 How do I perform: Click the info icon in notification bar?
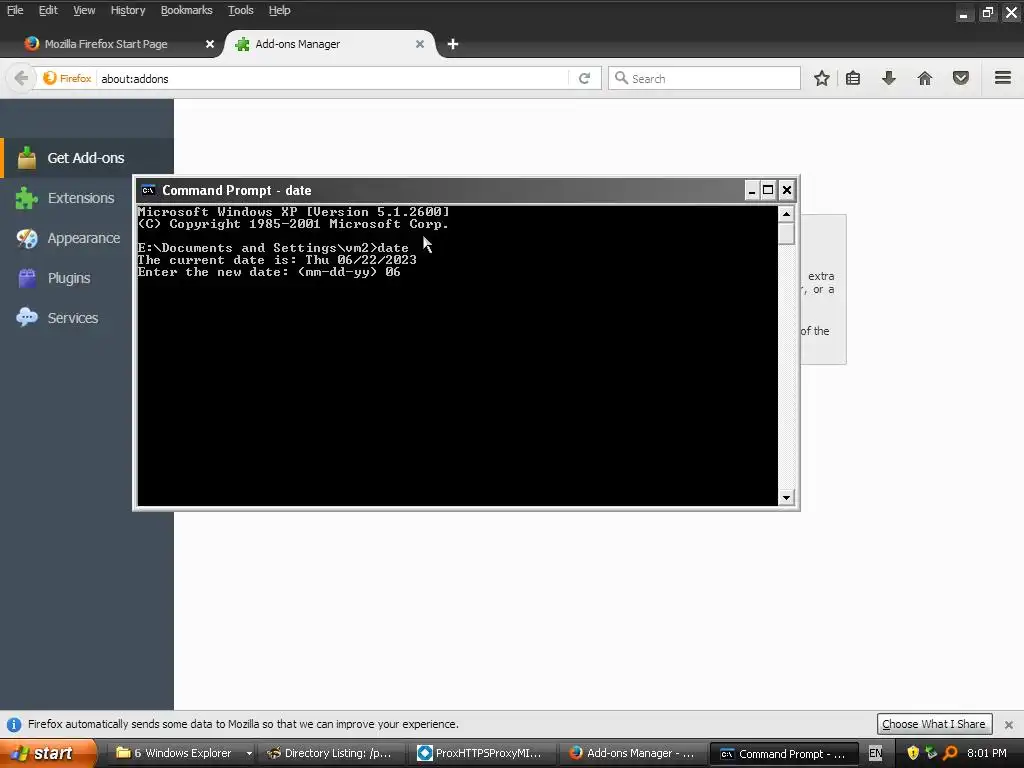tap(14, 724)
